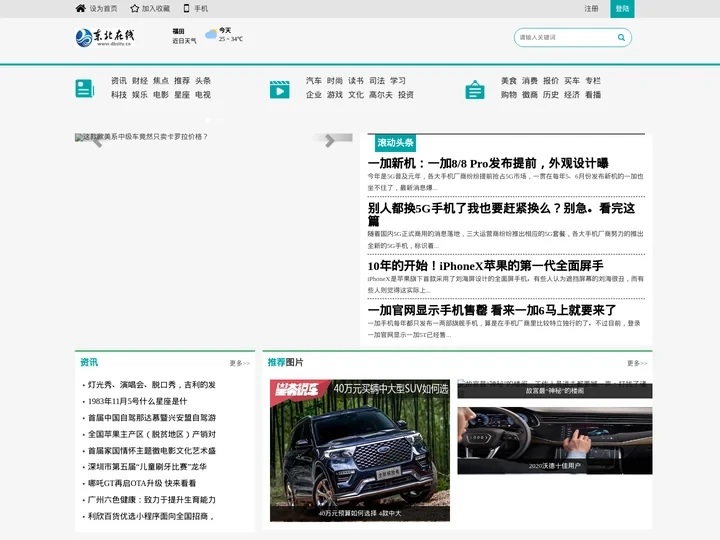
Task: Open the 星座 menu item
Action: pos(182,95)
